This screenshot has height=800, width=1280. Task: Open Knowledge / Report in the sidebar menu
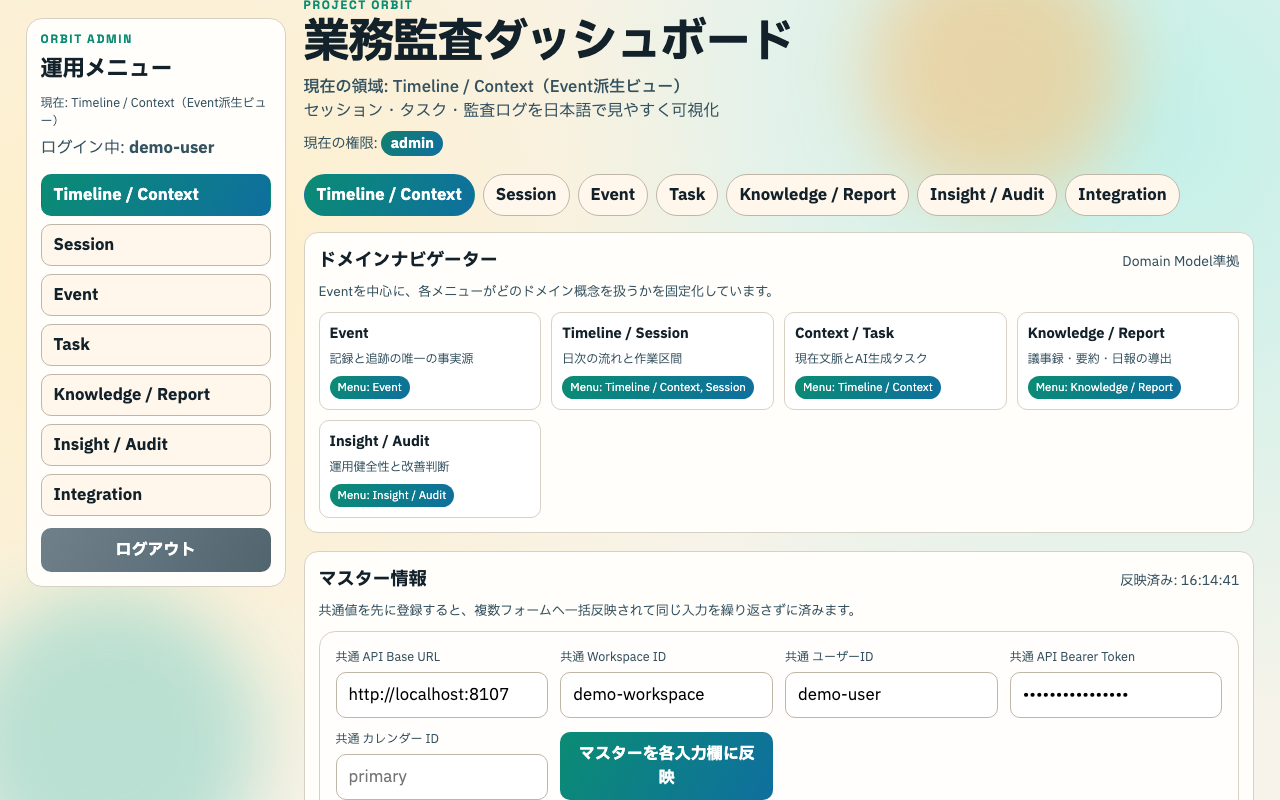pyautogui.click(x=156, y=395)
